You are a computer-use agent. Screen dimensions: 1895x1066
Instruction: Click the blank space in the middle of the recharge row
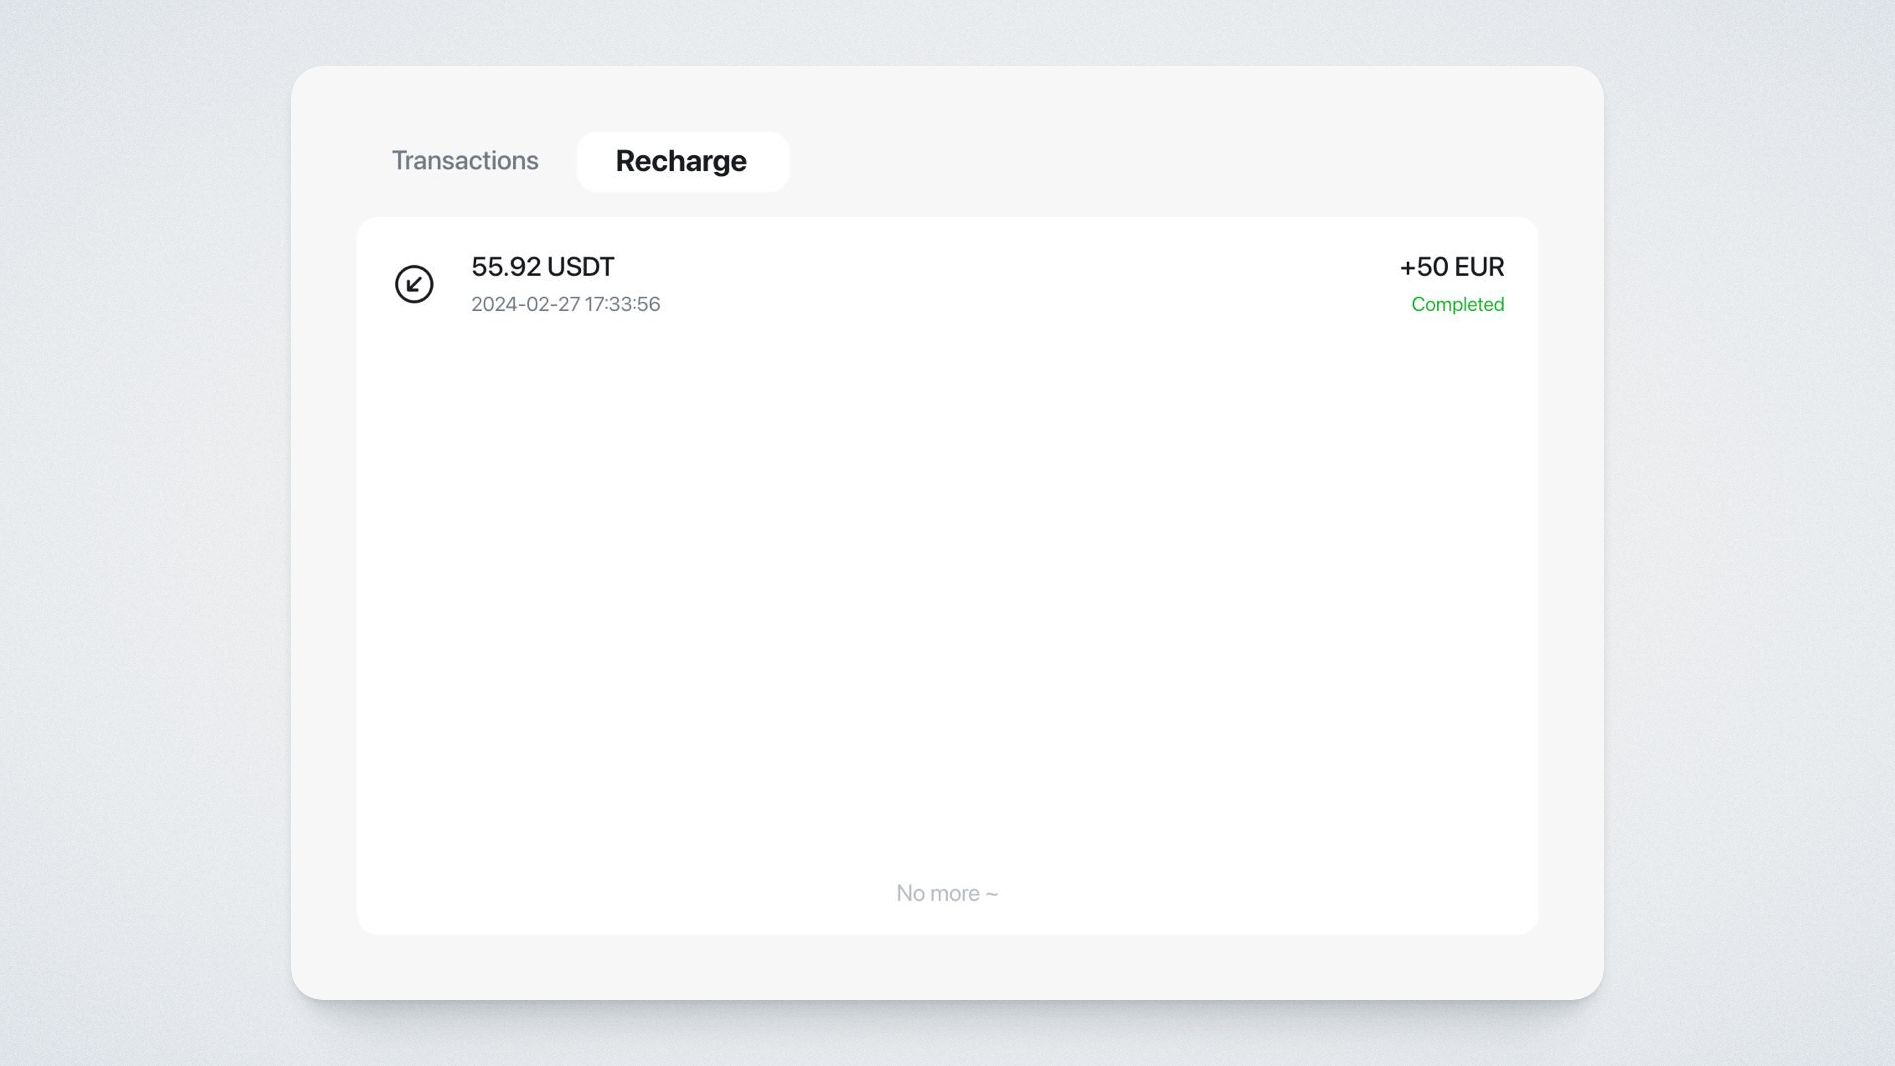1000,285
